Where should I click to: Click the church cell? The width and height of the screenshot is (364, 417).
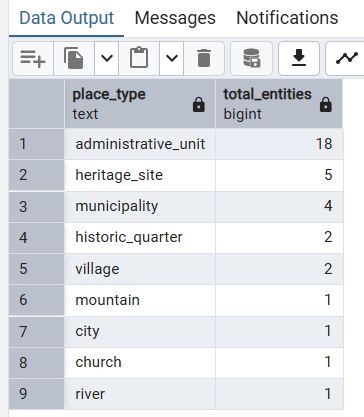[x=140, y=363]
